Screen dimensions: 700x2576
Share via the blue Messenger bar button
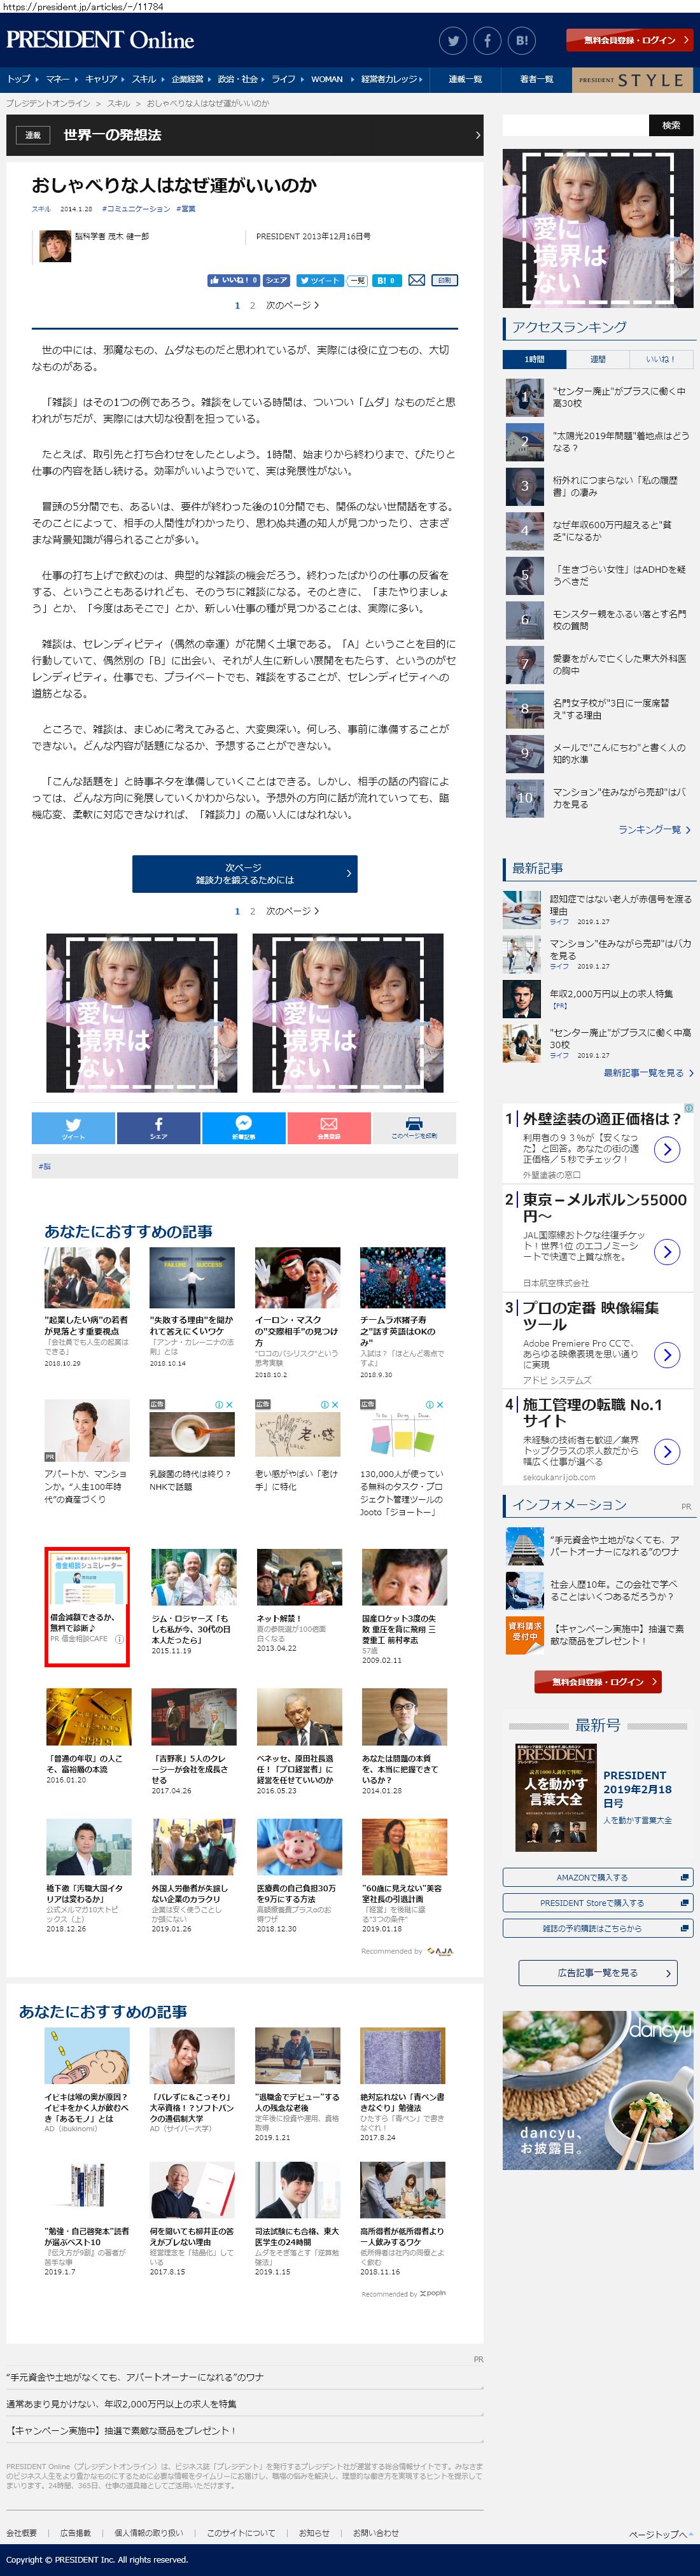coord(244,1127)
